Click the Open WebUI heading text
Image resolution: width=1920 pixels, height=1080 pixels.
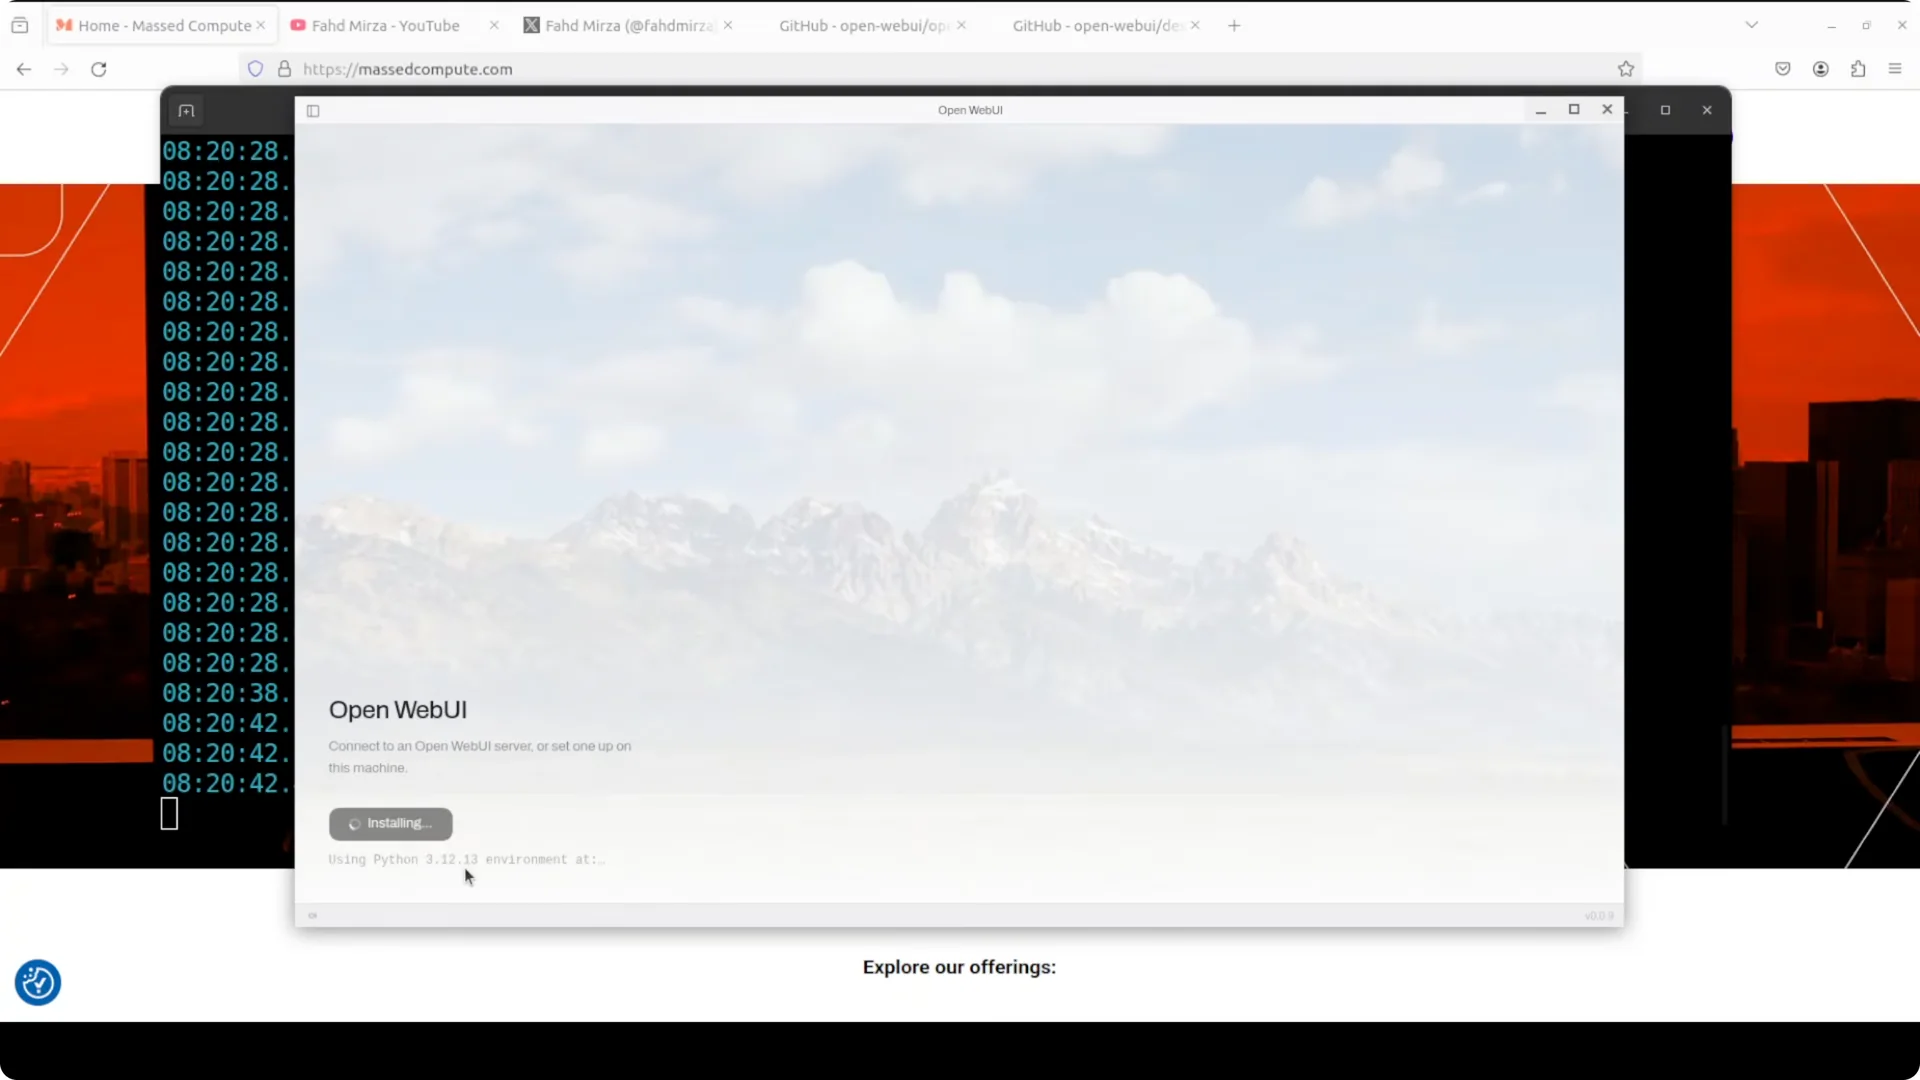[x=398, y=710]
